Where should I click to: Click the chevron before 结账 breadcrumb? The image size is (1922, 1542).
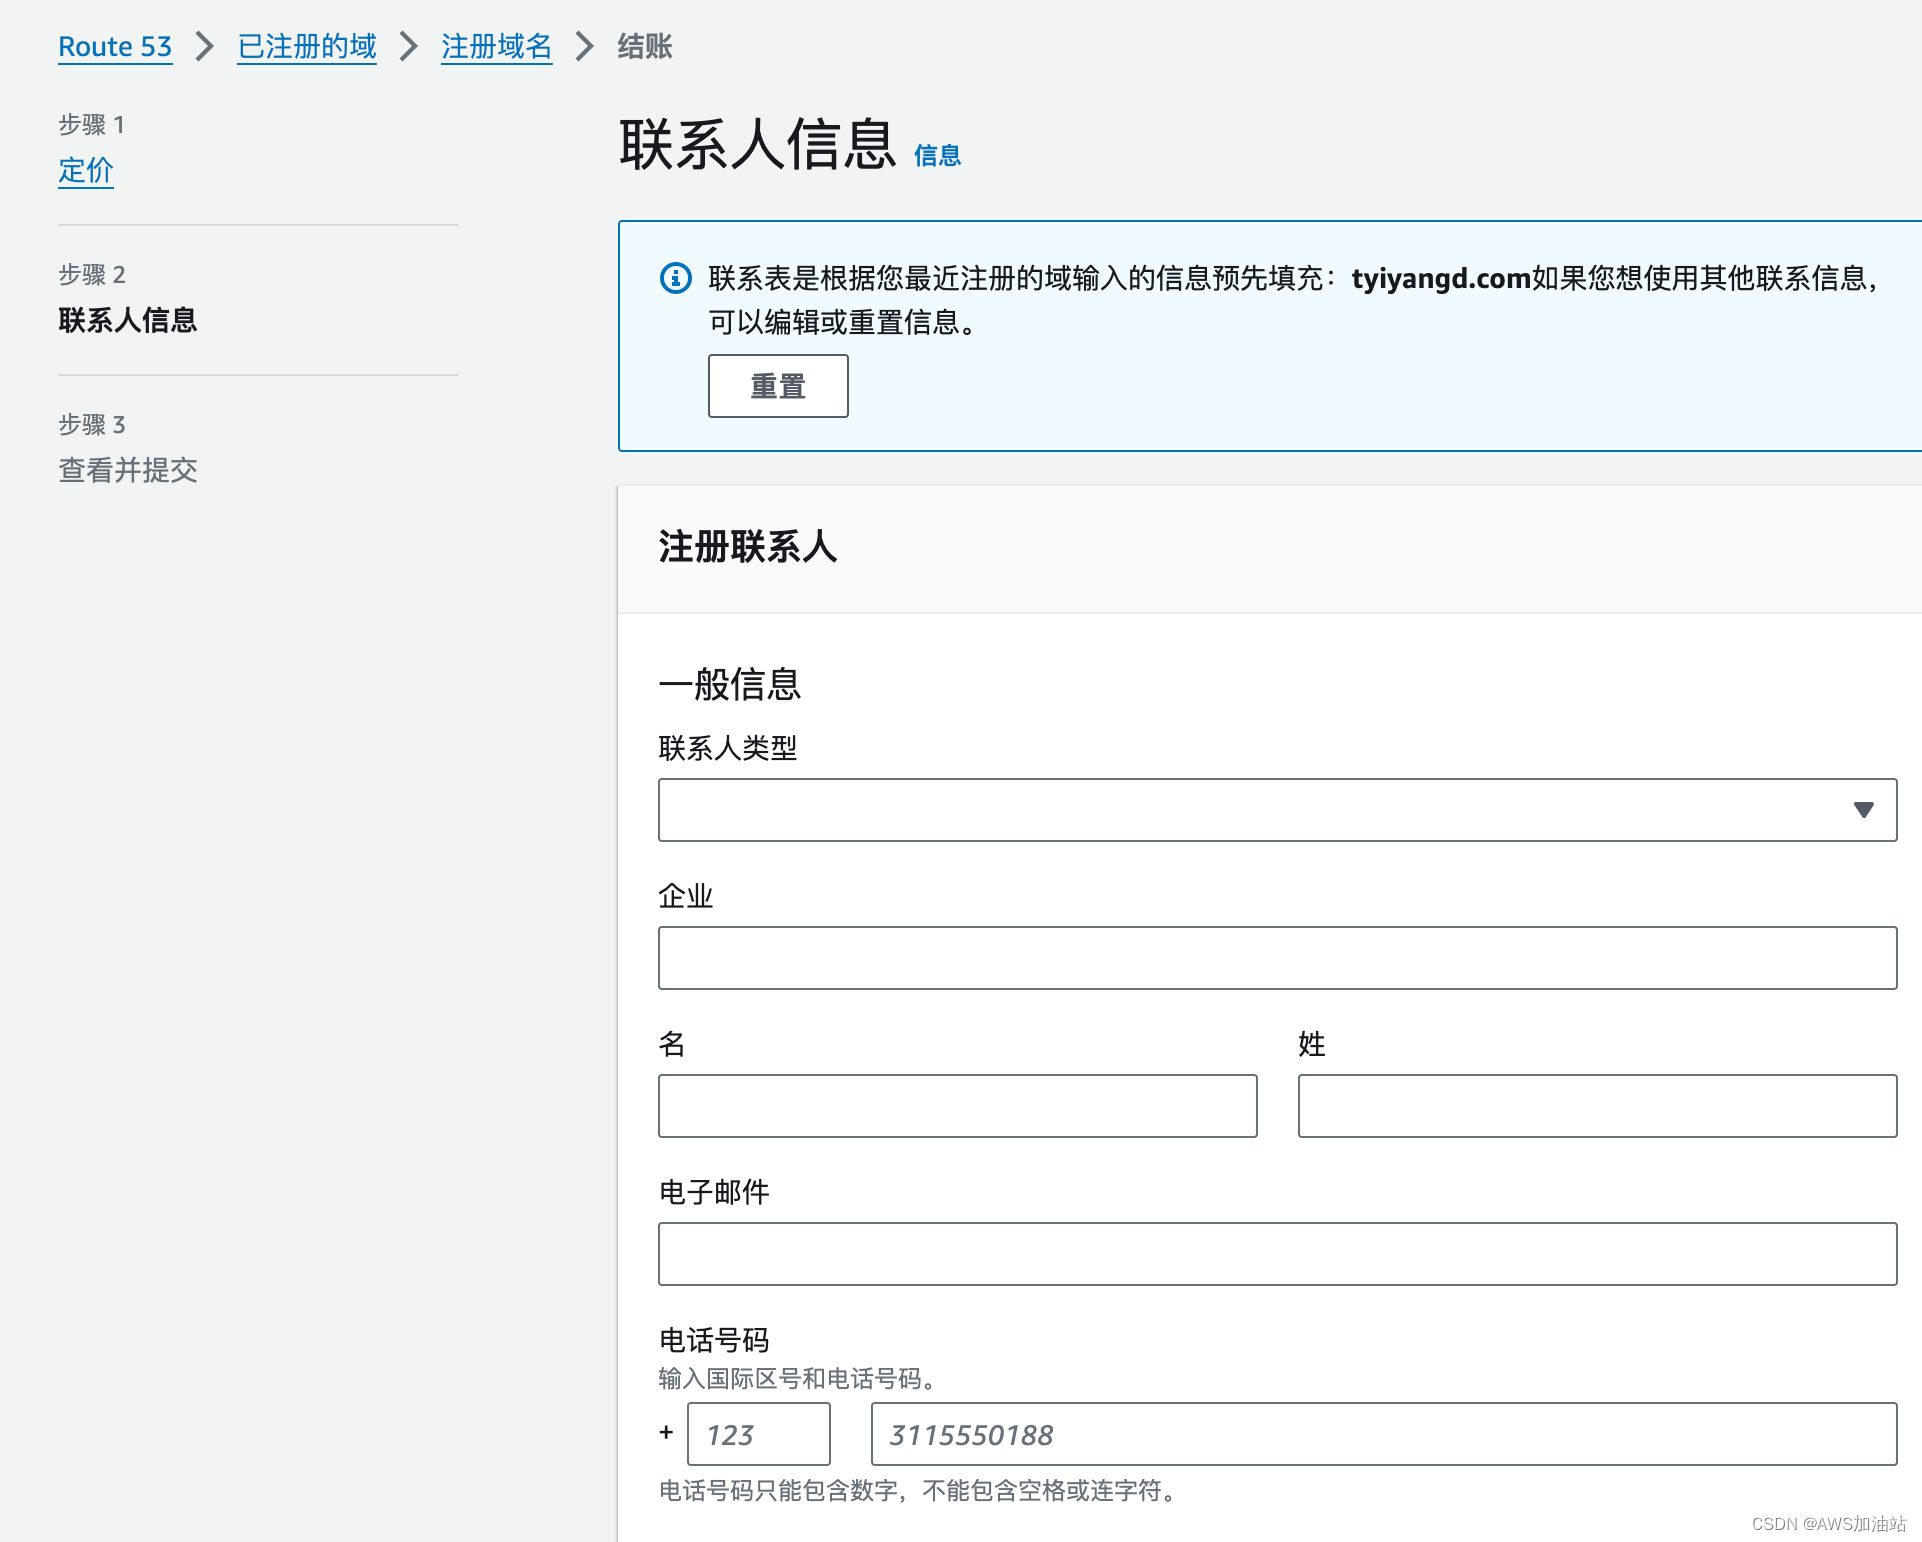tap(585, 46)
